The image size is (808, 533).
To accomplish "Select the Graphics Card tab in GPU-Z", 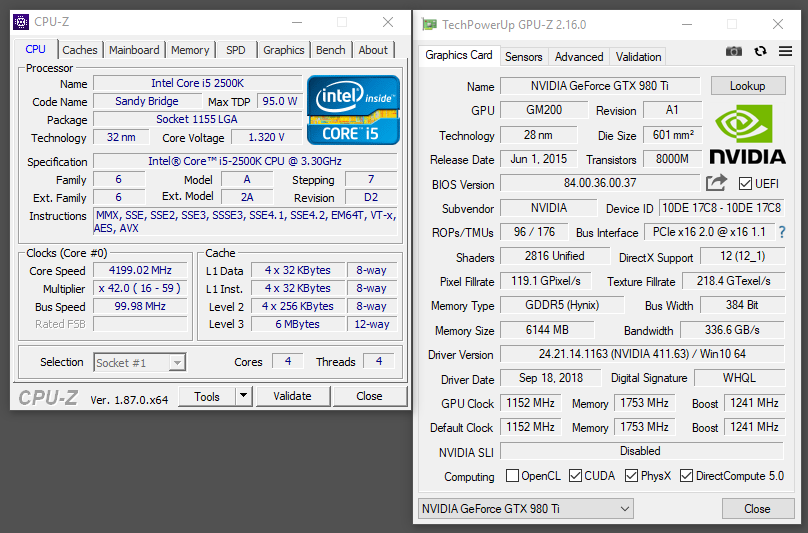I will 459,55.
